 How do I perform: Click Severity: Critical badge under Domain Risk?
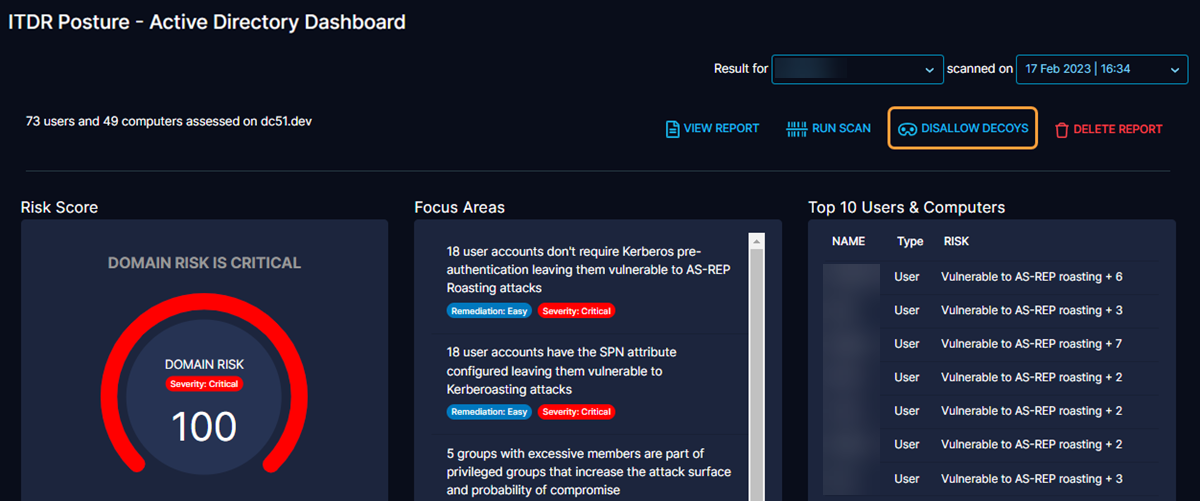(x=204, y=384)
